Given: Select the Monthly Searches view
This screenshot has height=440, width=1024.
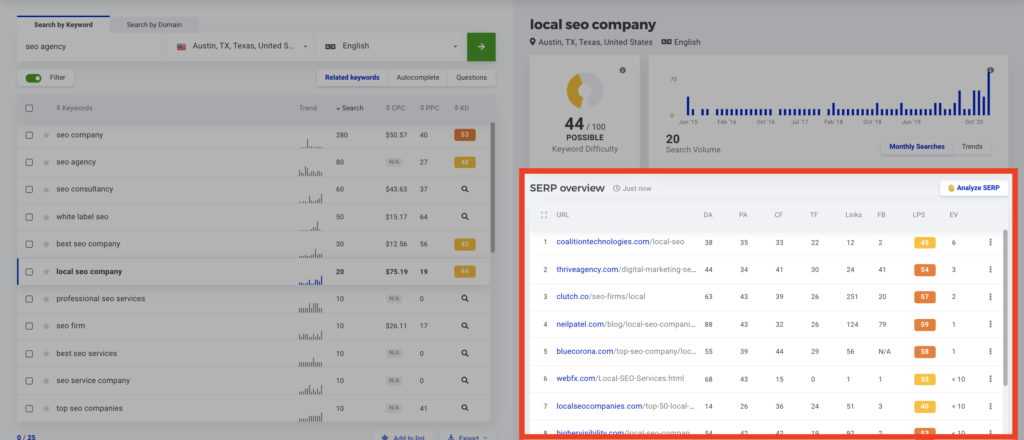Looking at the screenshot, I should pyautogui.click(x=917, y=147).
